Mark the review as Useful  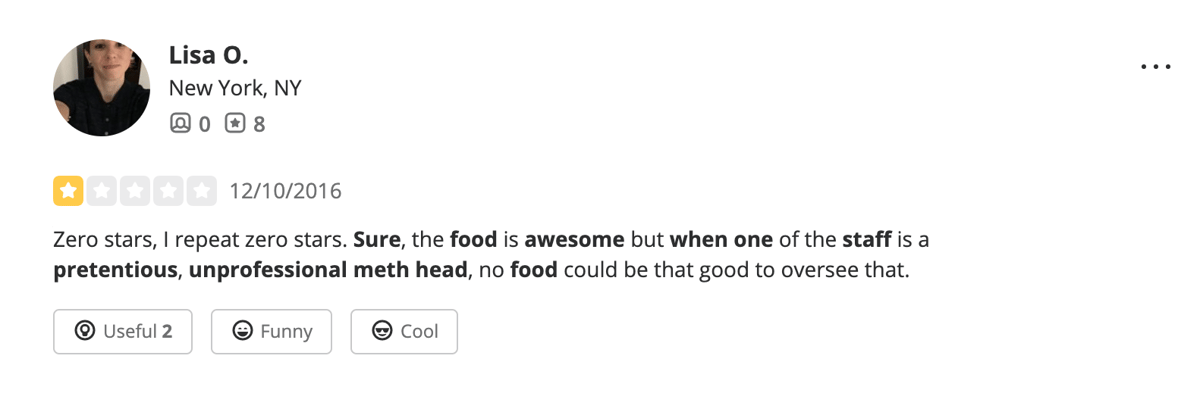point(122,331)
